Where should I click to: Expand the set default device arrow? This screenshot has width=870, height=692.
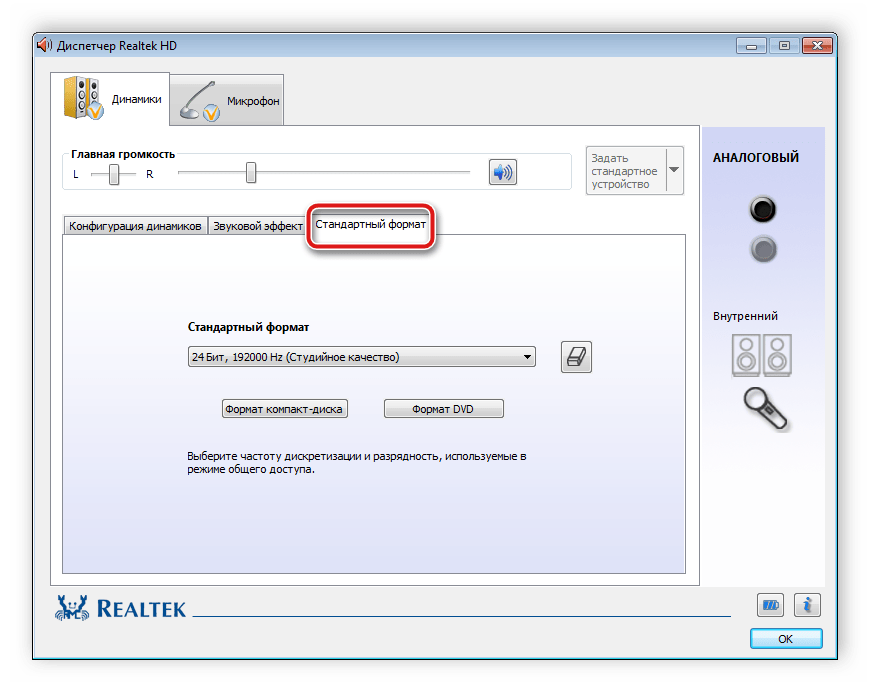click(674, 170)
